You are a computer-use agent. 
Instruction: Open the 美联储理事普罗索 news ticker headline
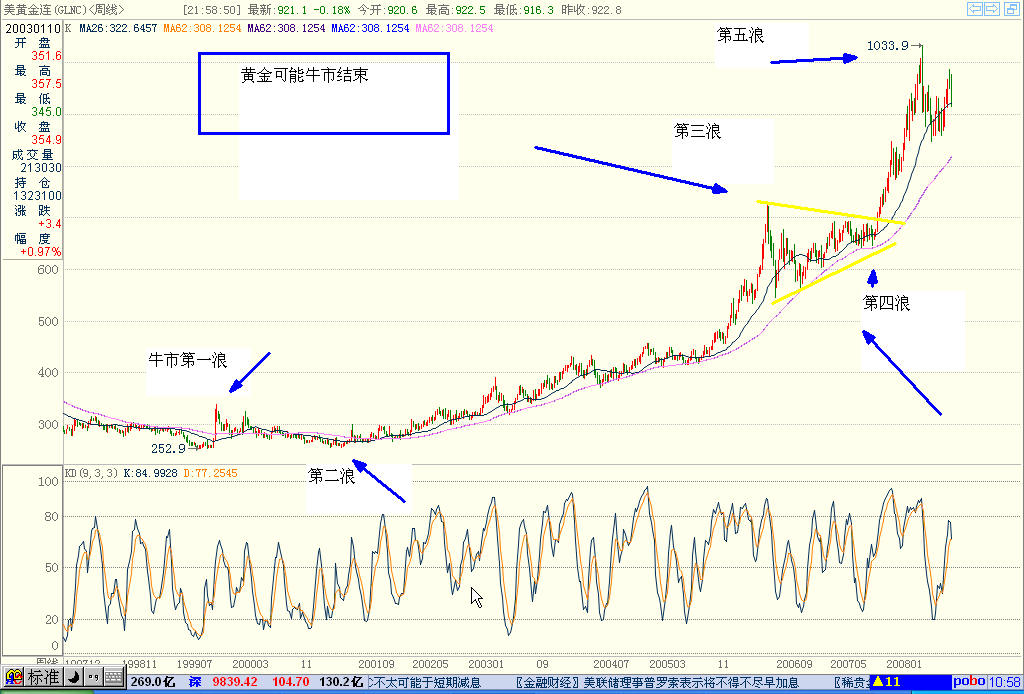657,682
